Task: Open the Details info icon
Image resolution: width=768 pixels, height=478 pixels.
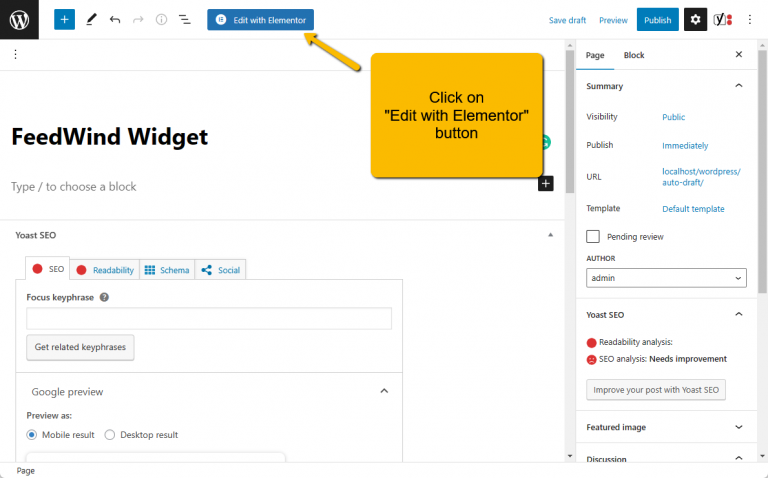Action: [161, 19]
